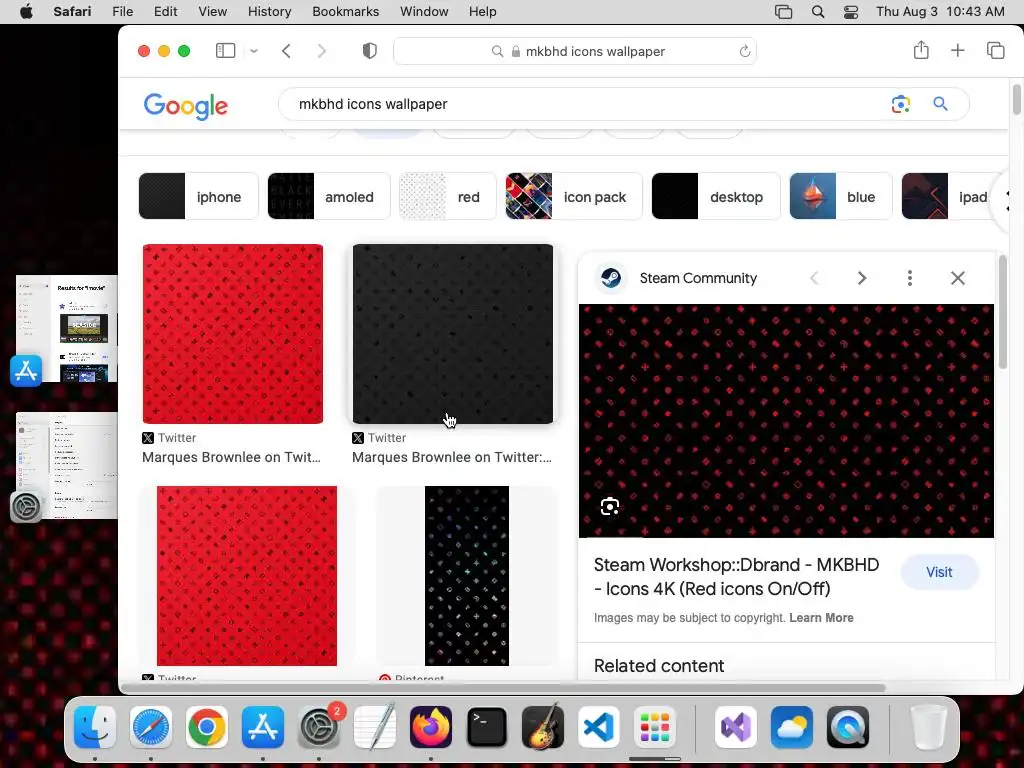Click the Lens icon on preview image

610,506
